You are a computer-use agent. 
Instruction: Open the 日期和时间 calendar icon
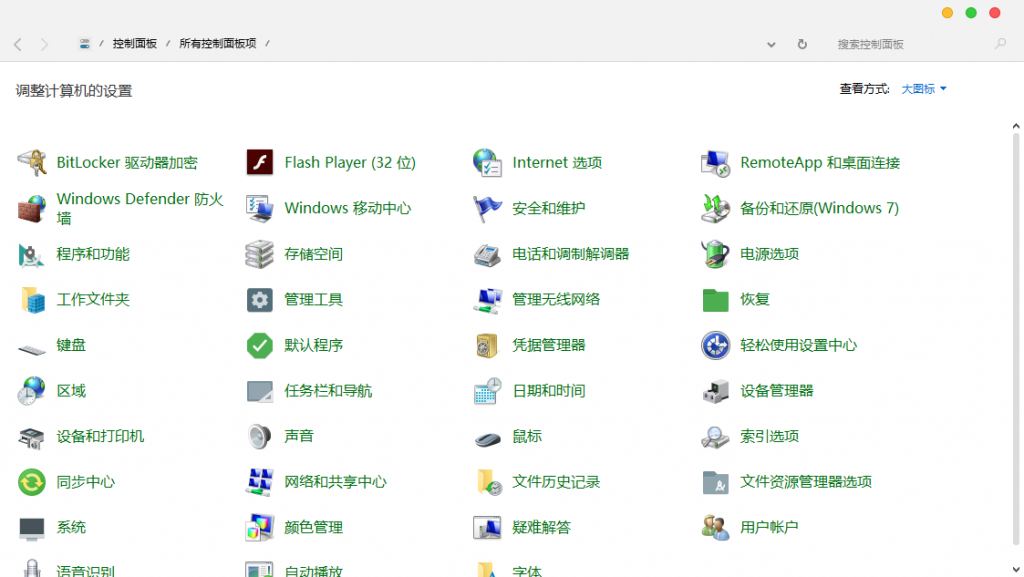(x=487, y=391)
